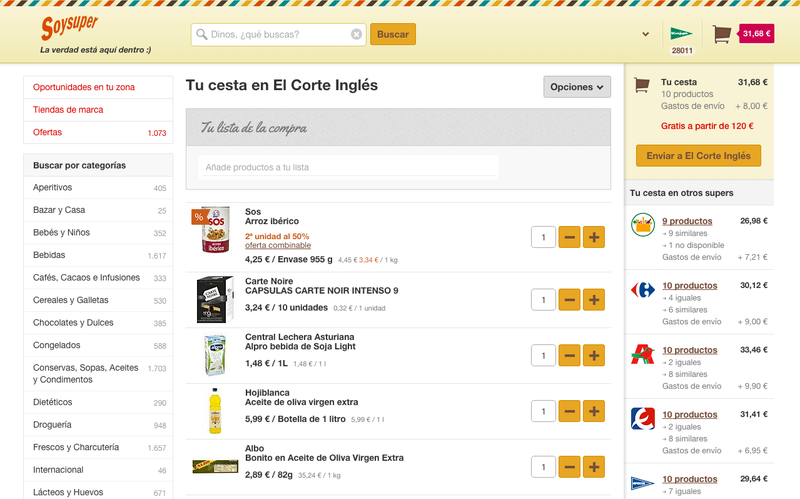Increase quantity of Sos Arroz ibérico
The width and height of the screenshot is (800, 499).
coord(594,237)
